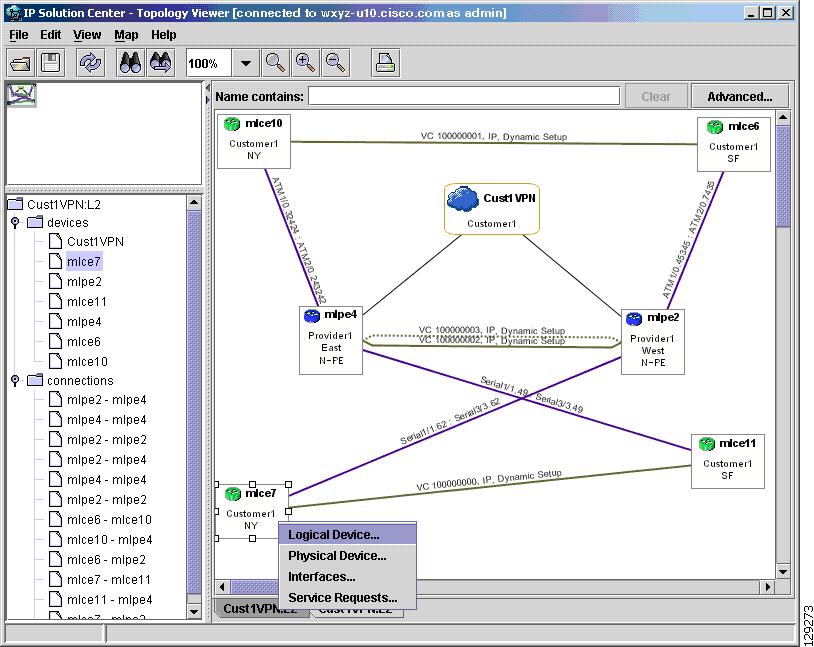Select the Cust1VPN cloud icon

462,199
